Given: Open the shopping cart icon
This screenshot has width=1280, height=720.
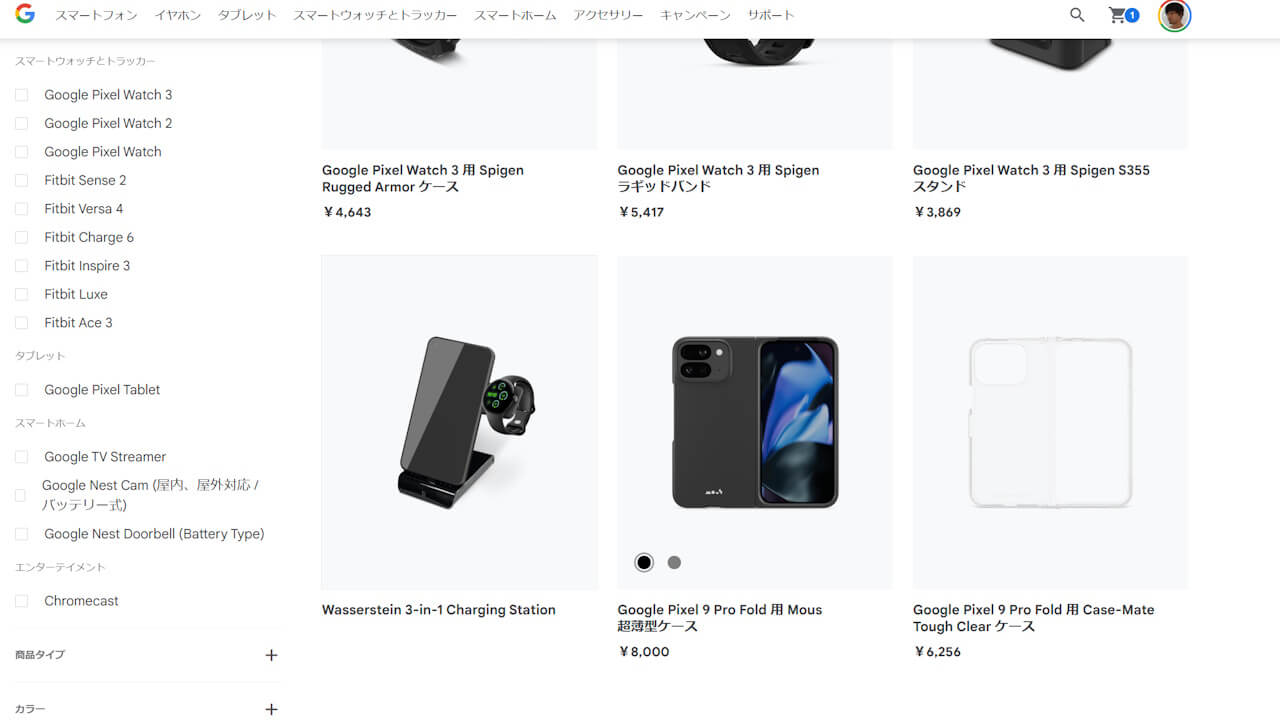Looking at the screenshot, I should click(x=1119, y=15).
